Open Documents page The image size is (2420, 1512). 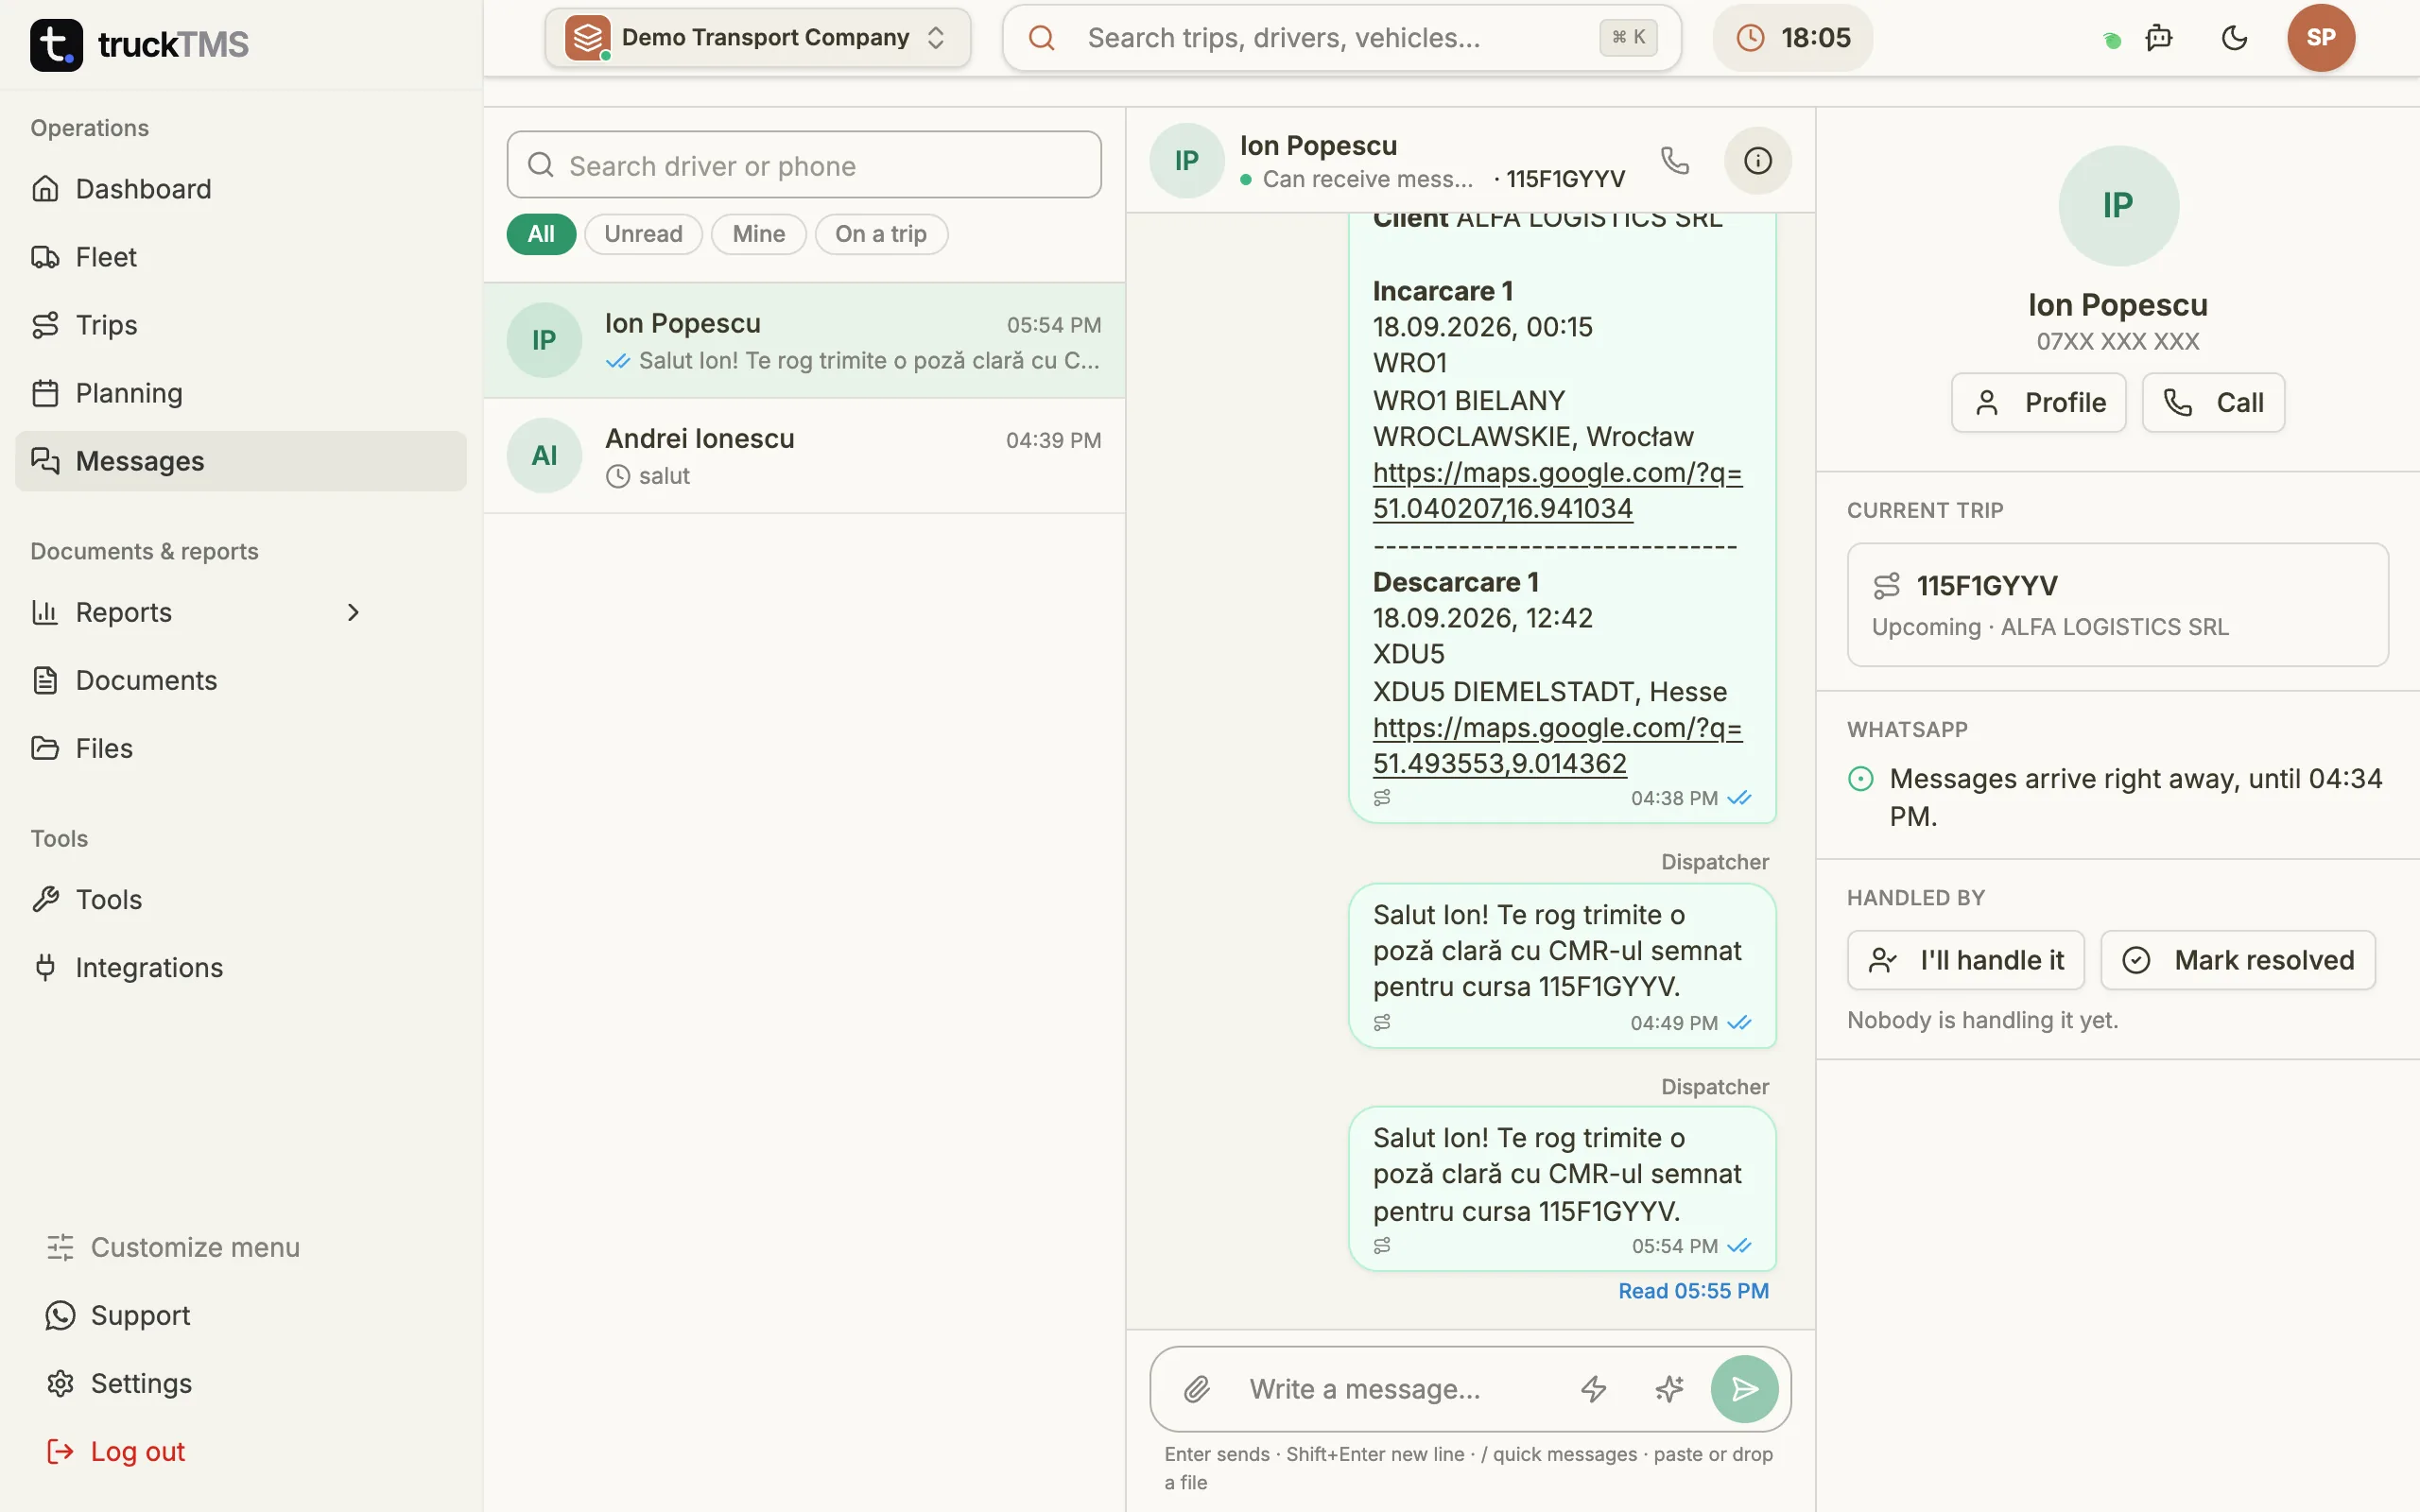(240, 680)
